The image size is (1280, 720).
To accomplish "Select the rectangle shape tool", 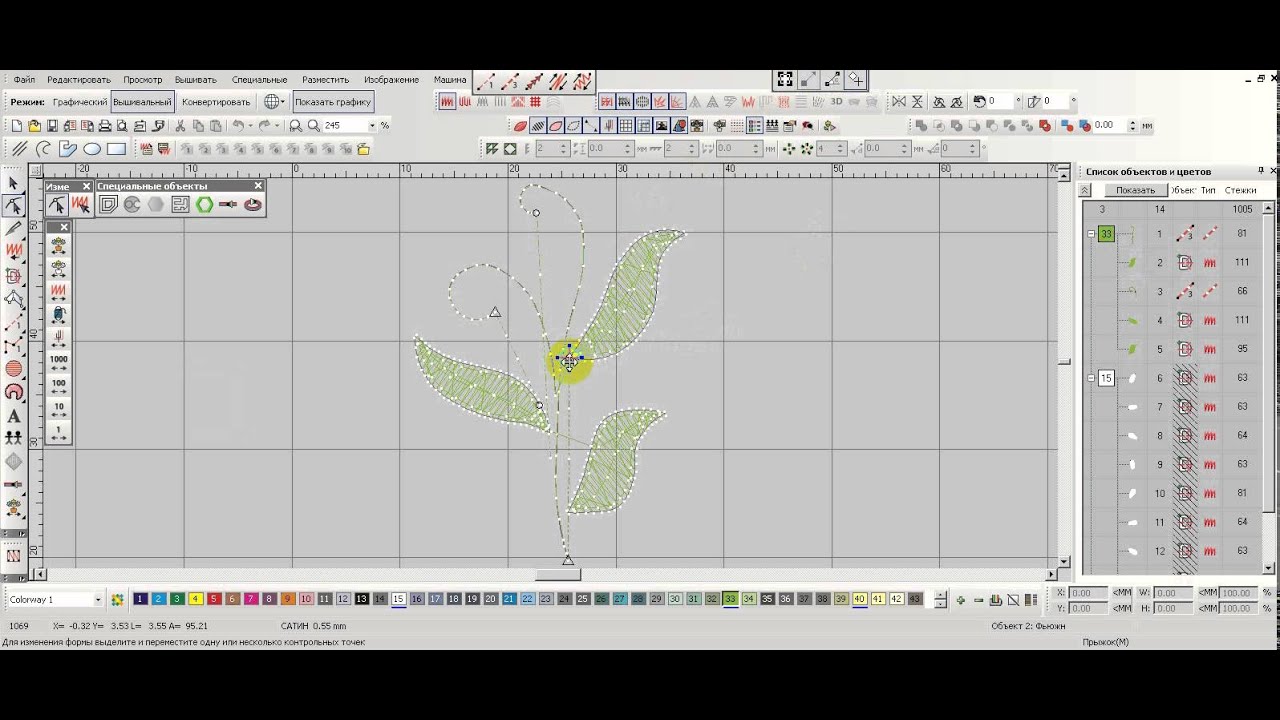I will click(116, 149).
